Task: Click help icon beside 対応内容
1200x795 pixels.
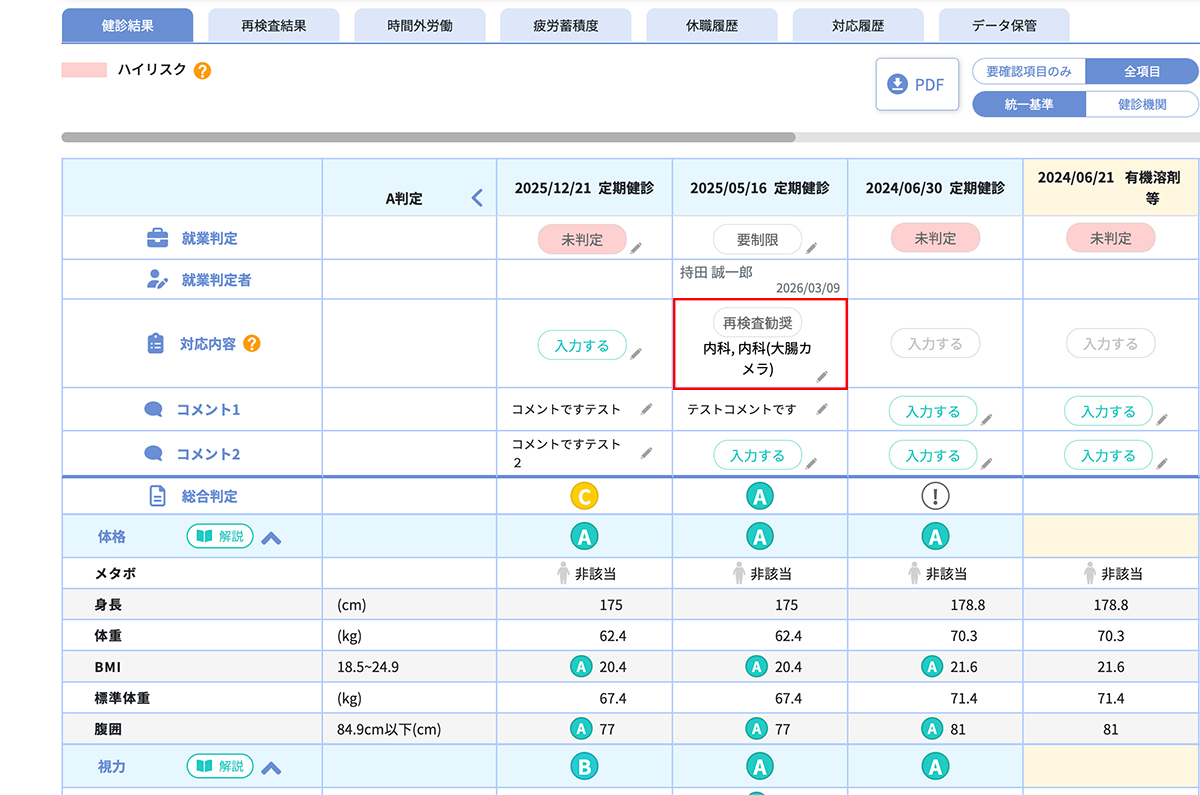Action: [252, 343]
